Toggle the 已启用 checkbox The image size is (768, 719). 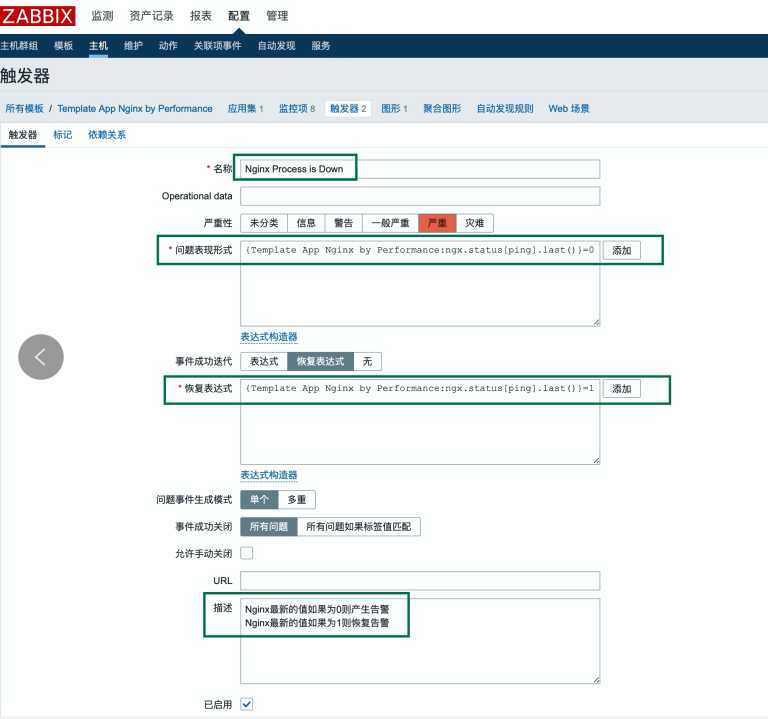click(247, 704)
